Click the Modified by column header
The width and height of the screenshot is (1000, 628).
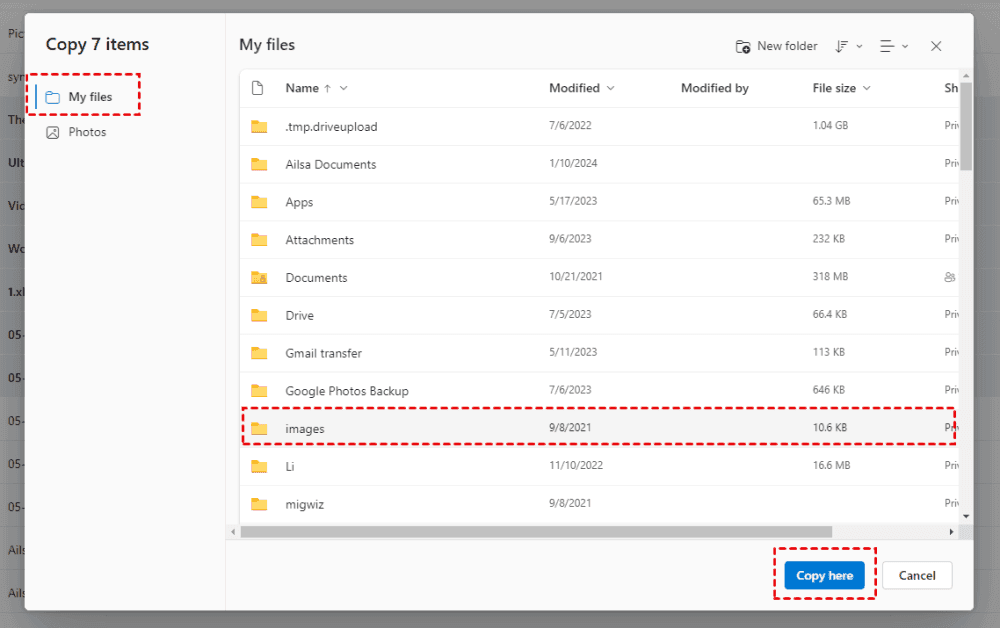pos(714,88)
